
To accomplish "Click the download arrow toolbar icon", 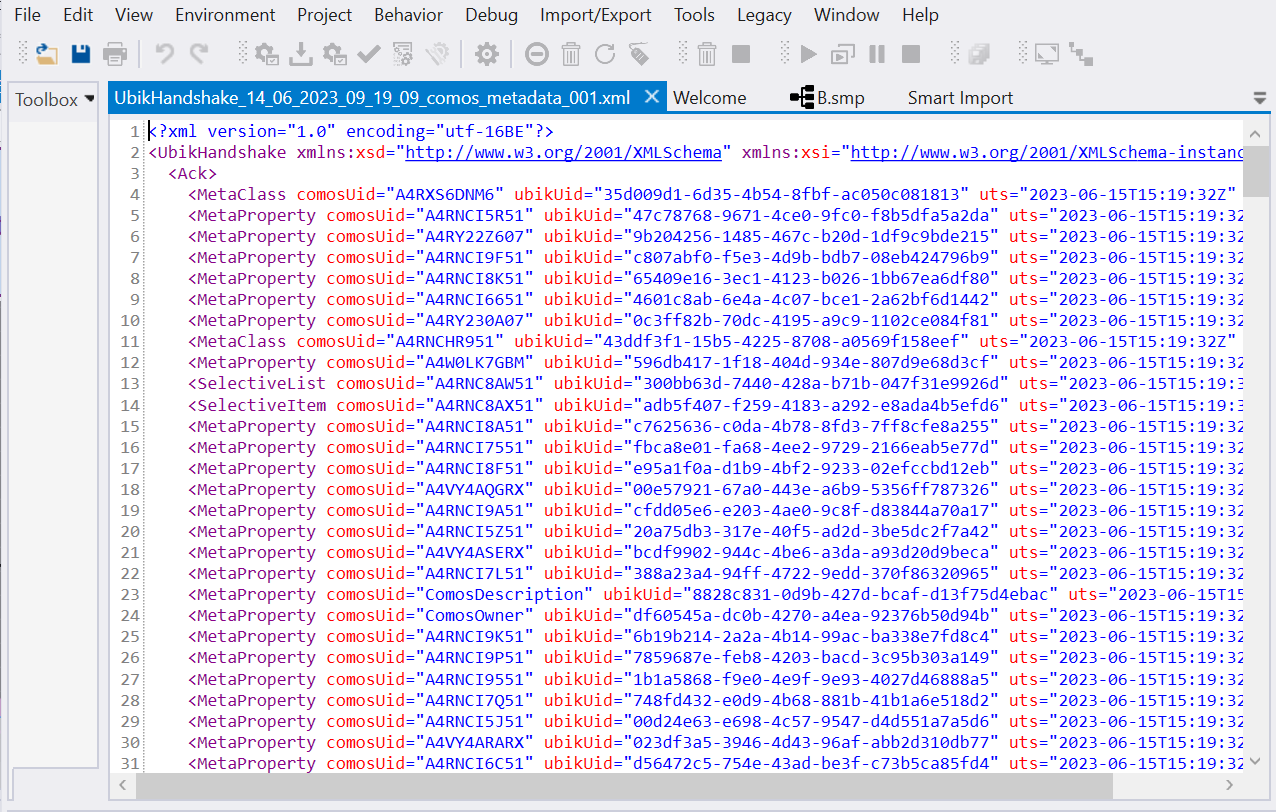I will coord(301,54).
